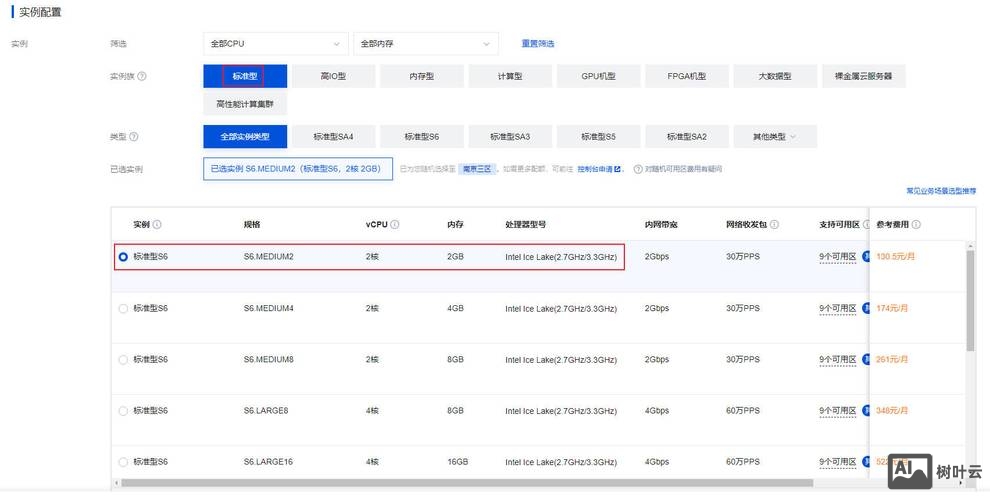Open the 全部内存 filter dropdown

pos(425,44)
